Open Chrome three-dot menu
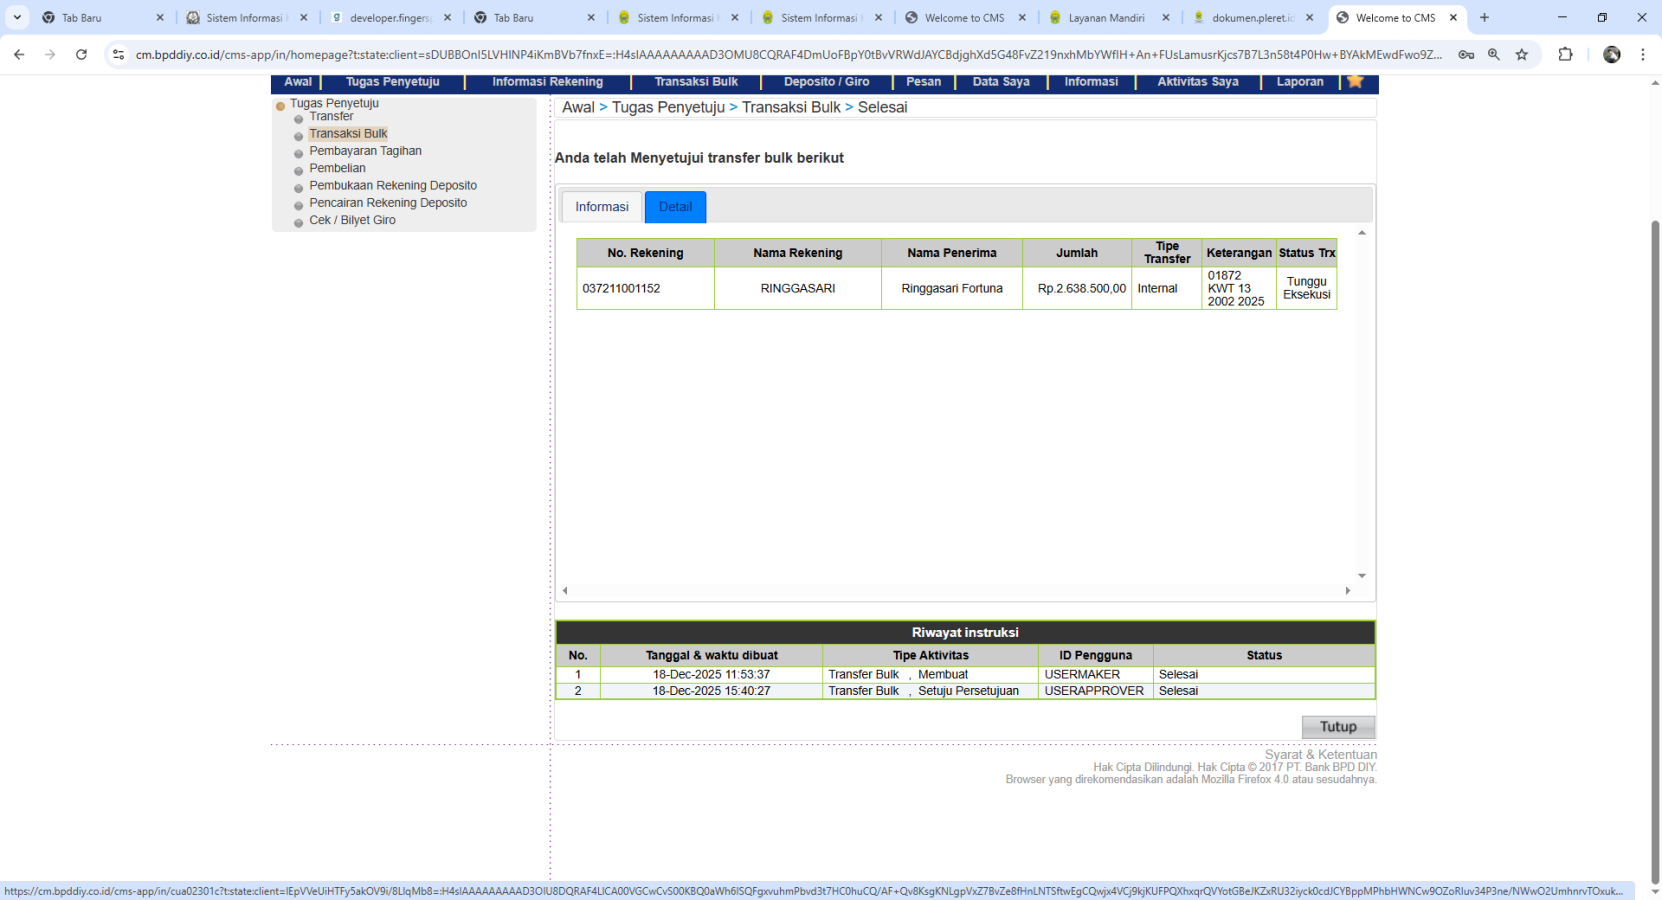 pyautogui.click(x=1642, y=55)
